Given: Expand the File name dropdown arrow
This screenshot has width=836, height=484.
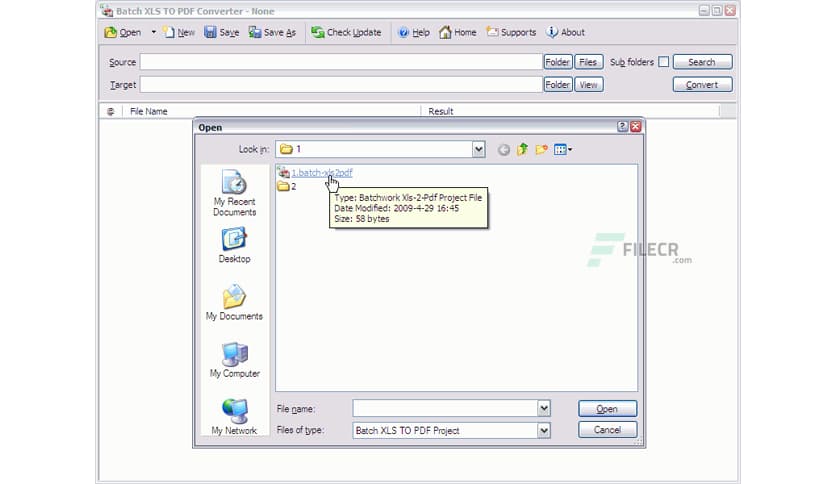Looking at the screenshot, I should click(x=543, y=409).
